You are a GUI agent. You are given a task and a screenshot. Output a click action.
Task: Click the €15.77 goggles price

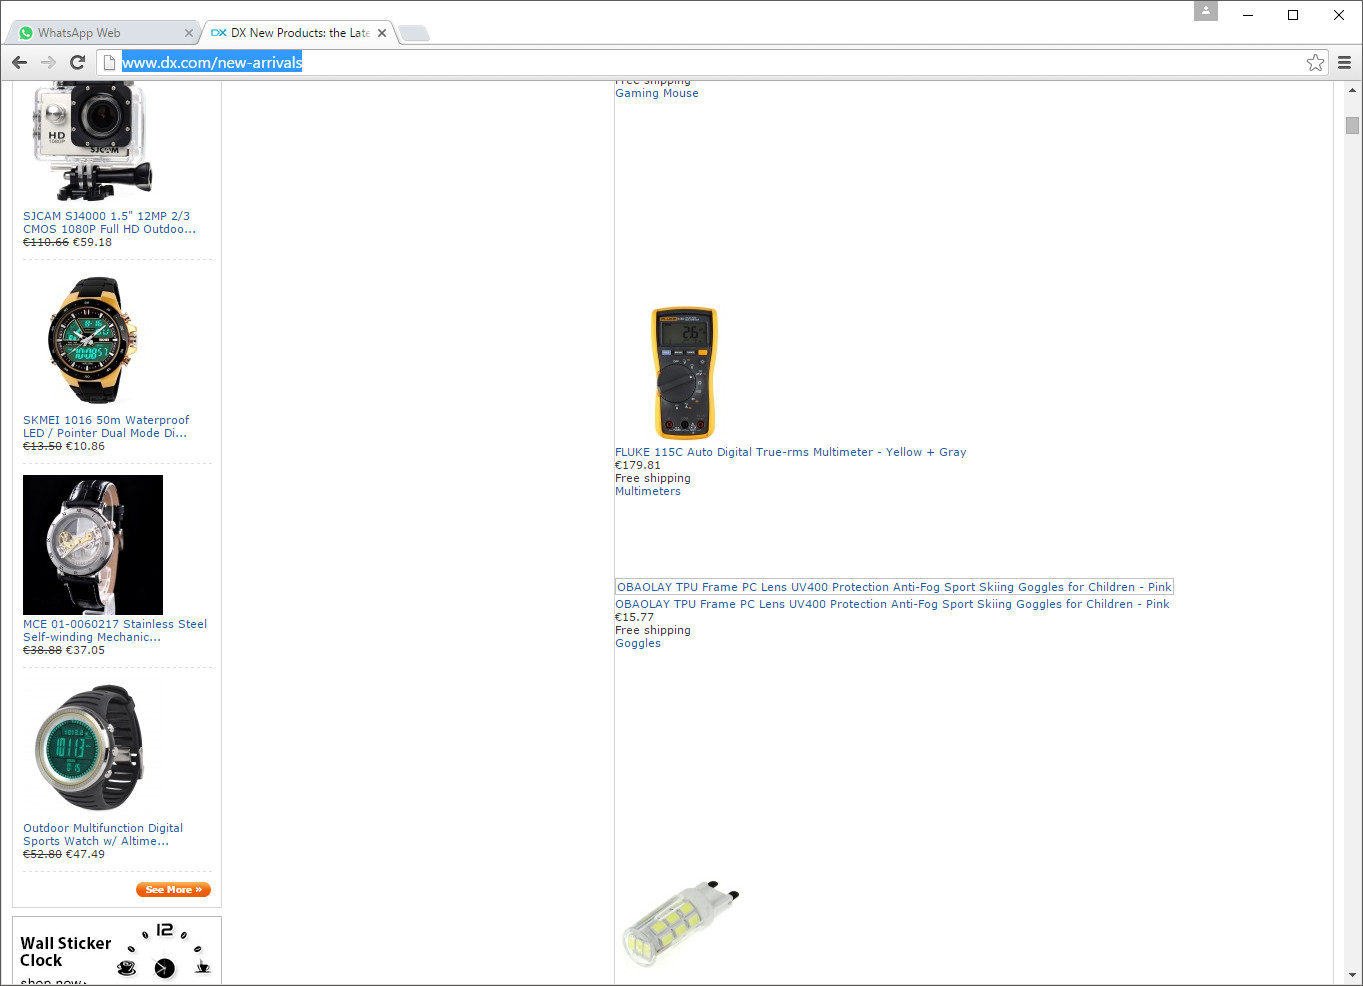coord(634,617)
